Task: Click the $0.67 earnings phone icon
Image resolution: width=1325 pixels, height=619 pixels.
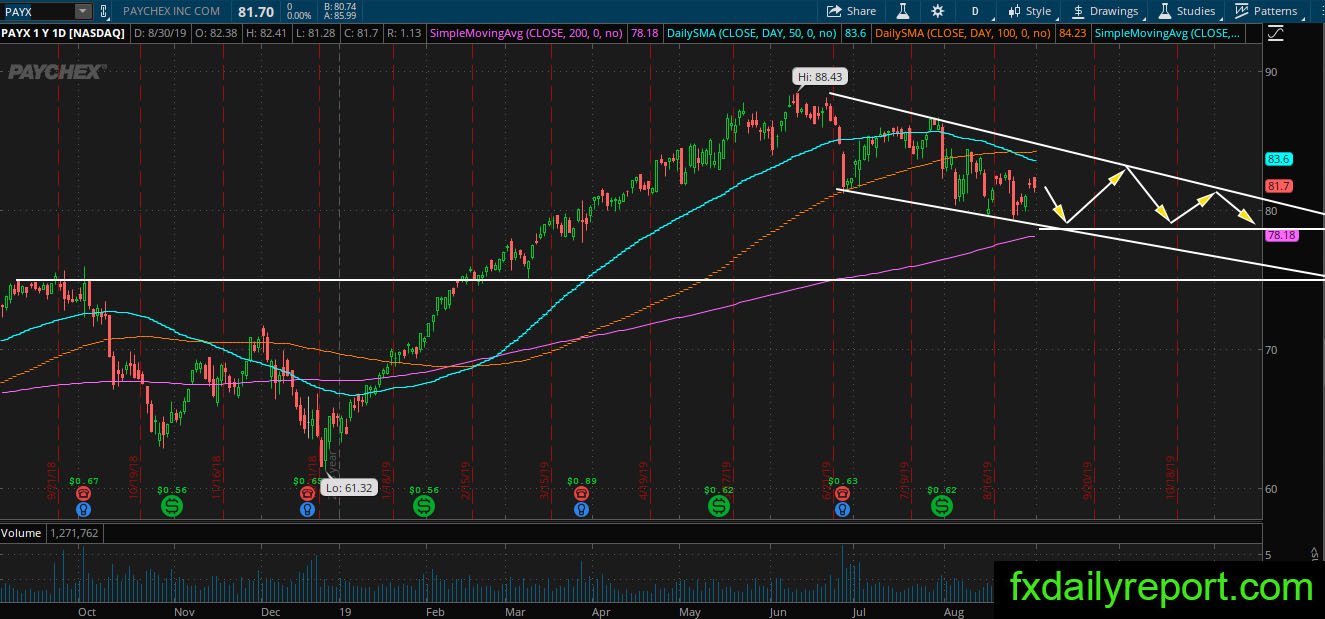Action: pos(83,494)
